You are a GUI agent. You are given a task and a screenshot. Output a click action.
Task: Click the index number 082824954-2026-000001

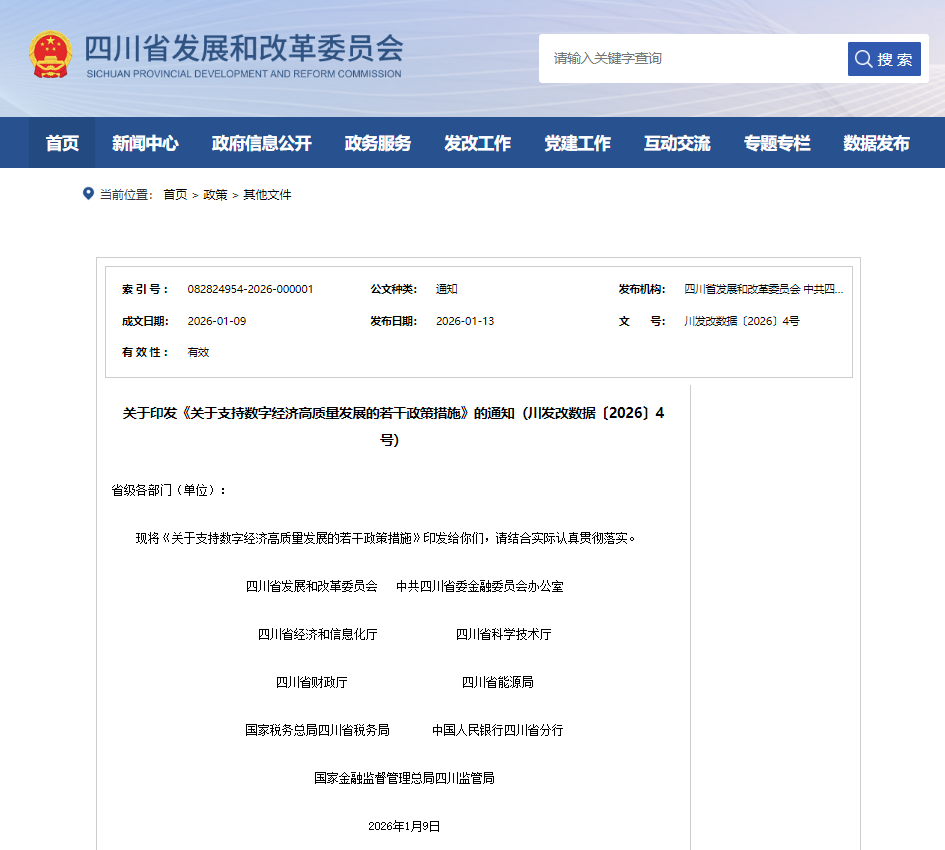coord(250,289)
